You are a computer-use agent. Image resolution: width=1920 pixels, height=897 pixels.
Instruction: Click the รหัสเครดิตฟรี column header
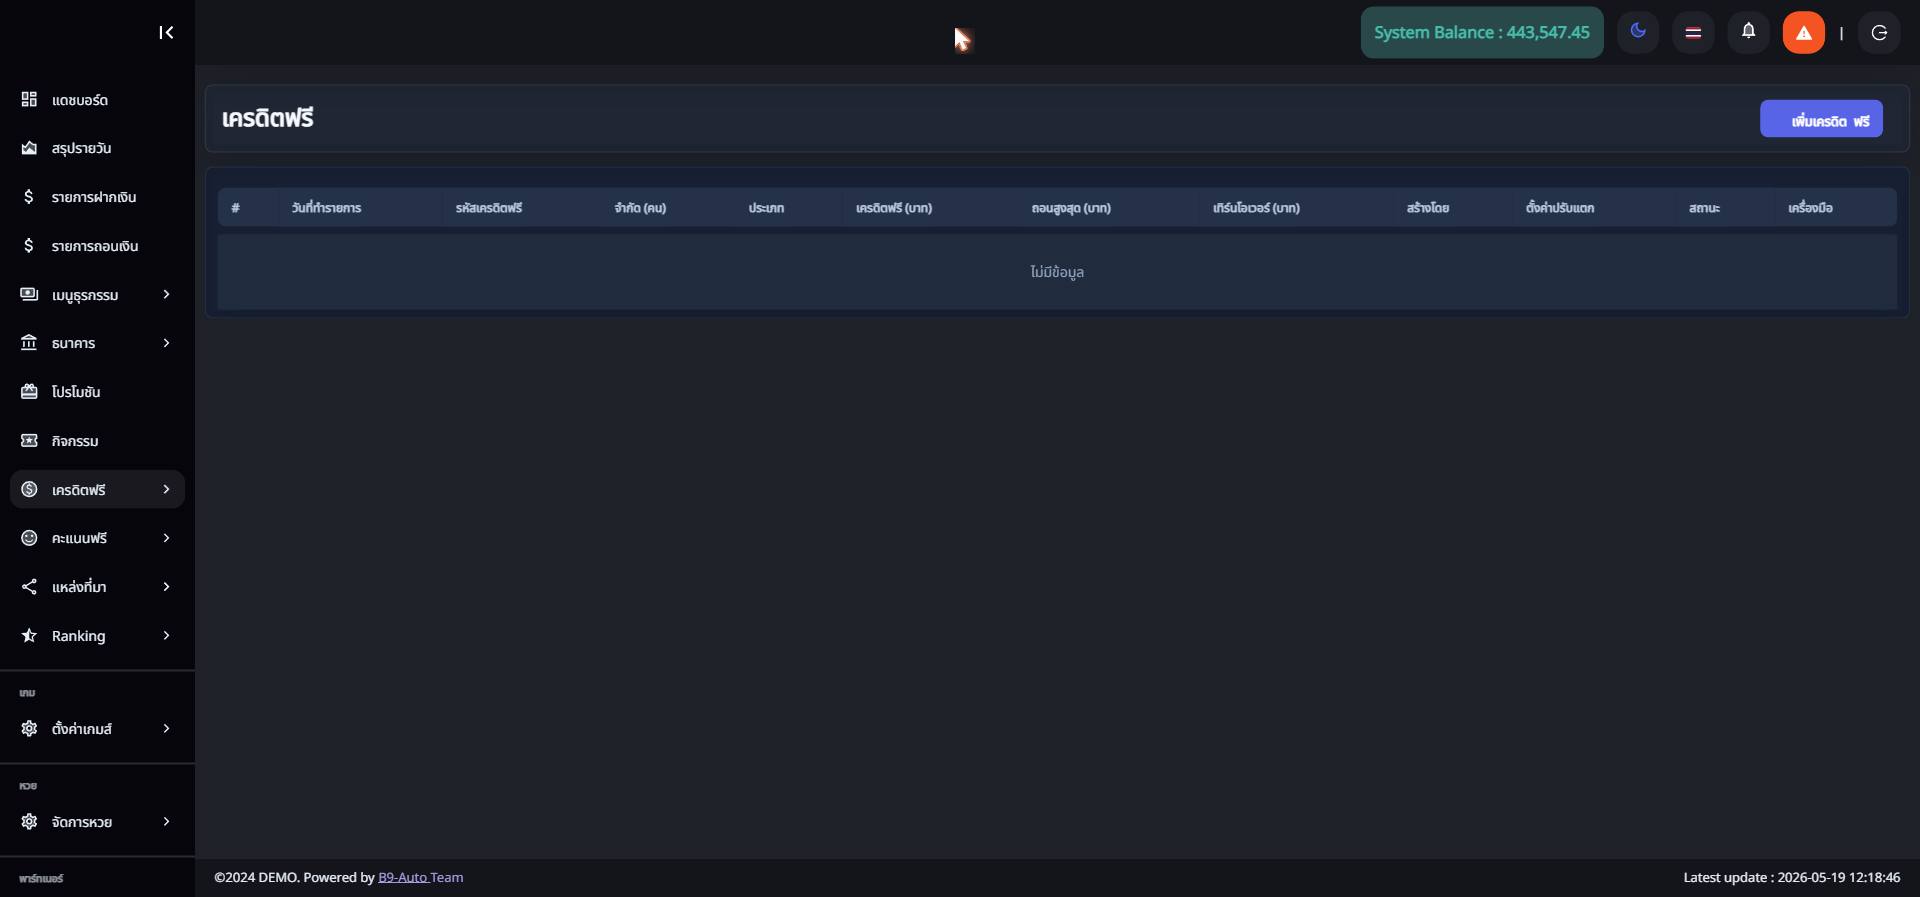489,208
